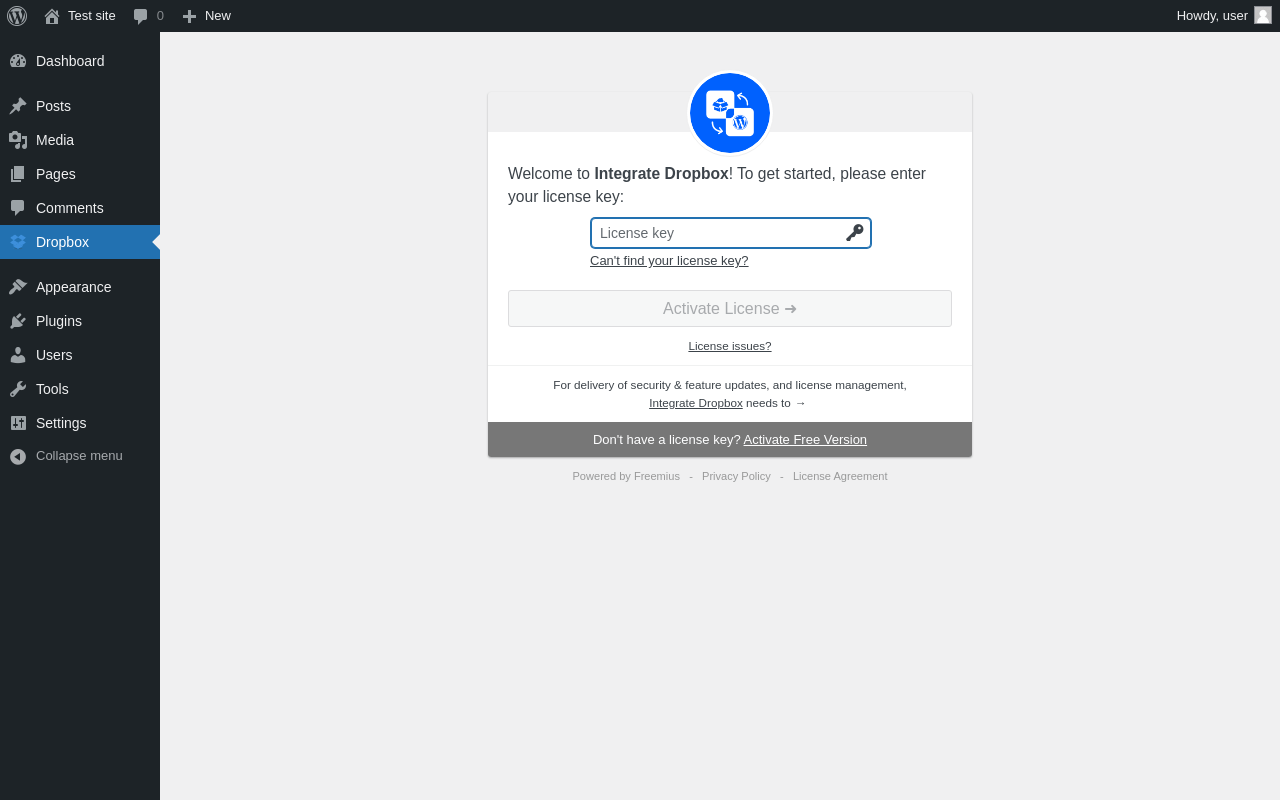
Task: Click the Activate License button
Action: coord(730,308)
